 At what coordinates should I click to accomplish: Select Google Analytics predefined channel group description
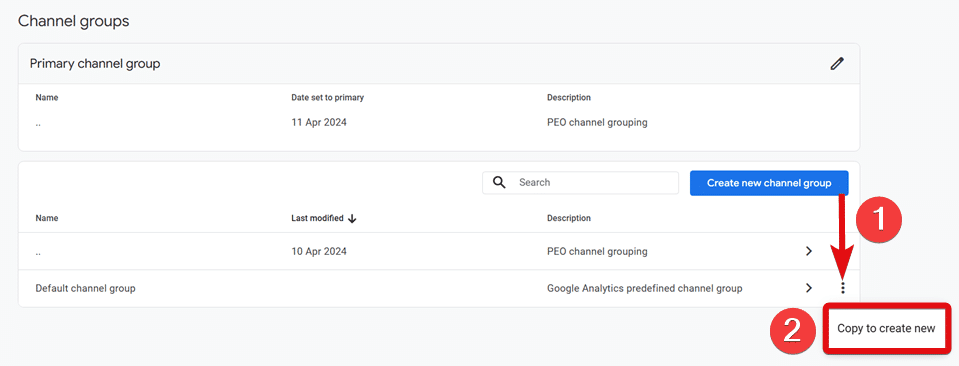pyautogui.click(x=645, y=288)
